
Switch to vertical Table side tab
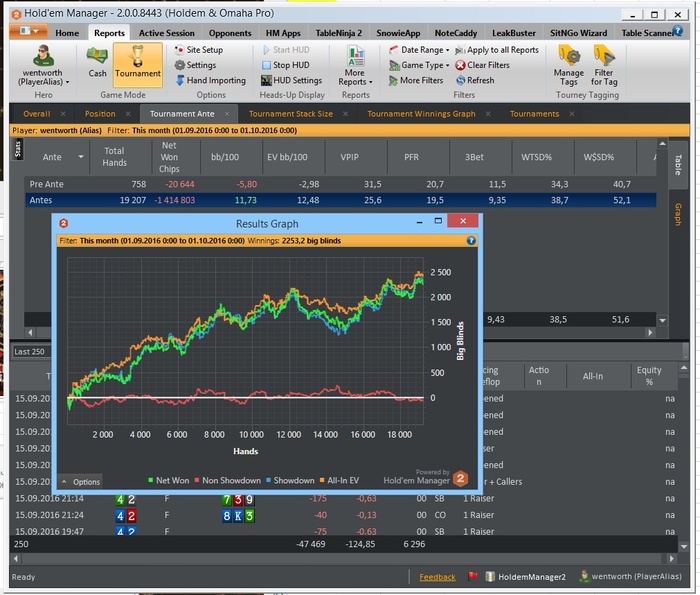pos(677,165)
